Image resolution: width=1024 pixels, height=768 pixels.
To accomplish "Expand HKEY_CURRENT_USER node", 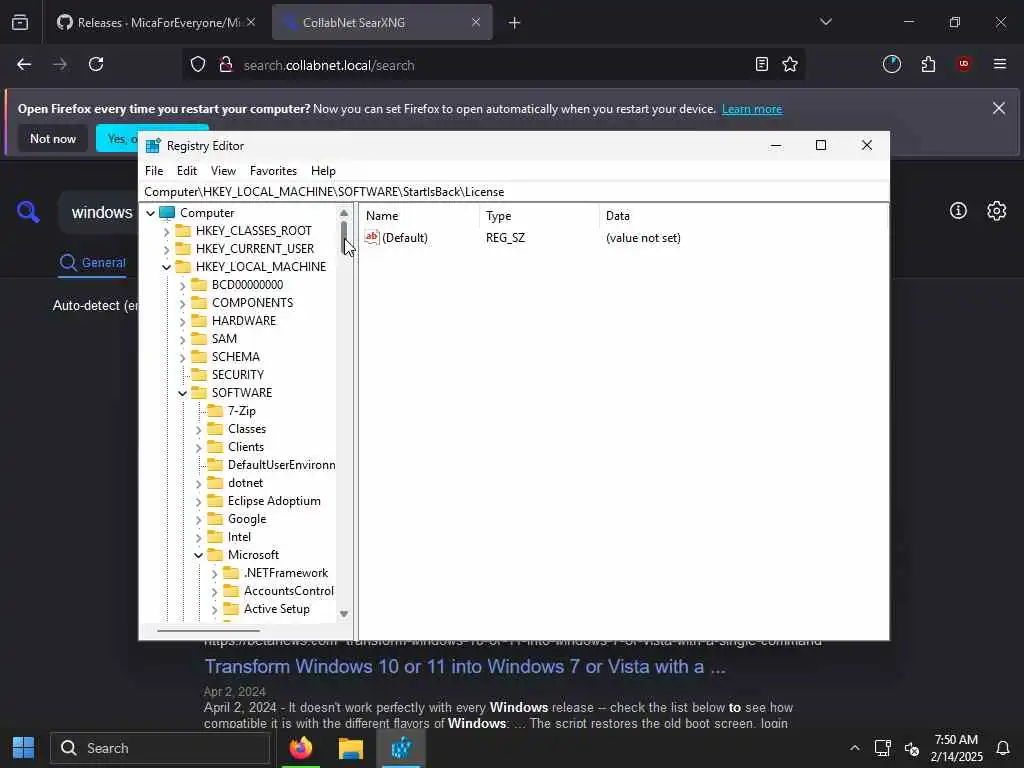I will [167, 249].
